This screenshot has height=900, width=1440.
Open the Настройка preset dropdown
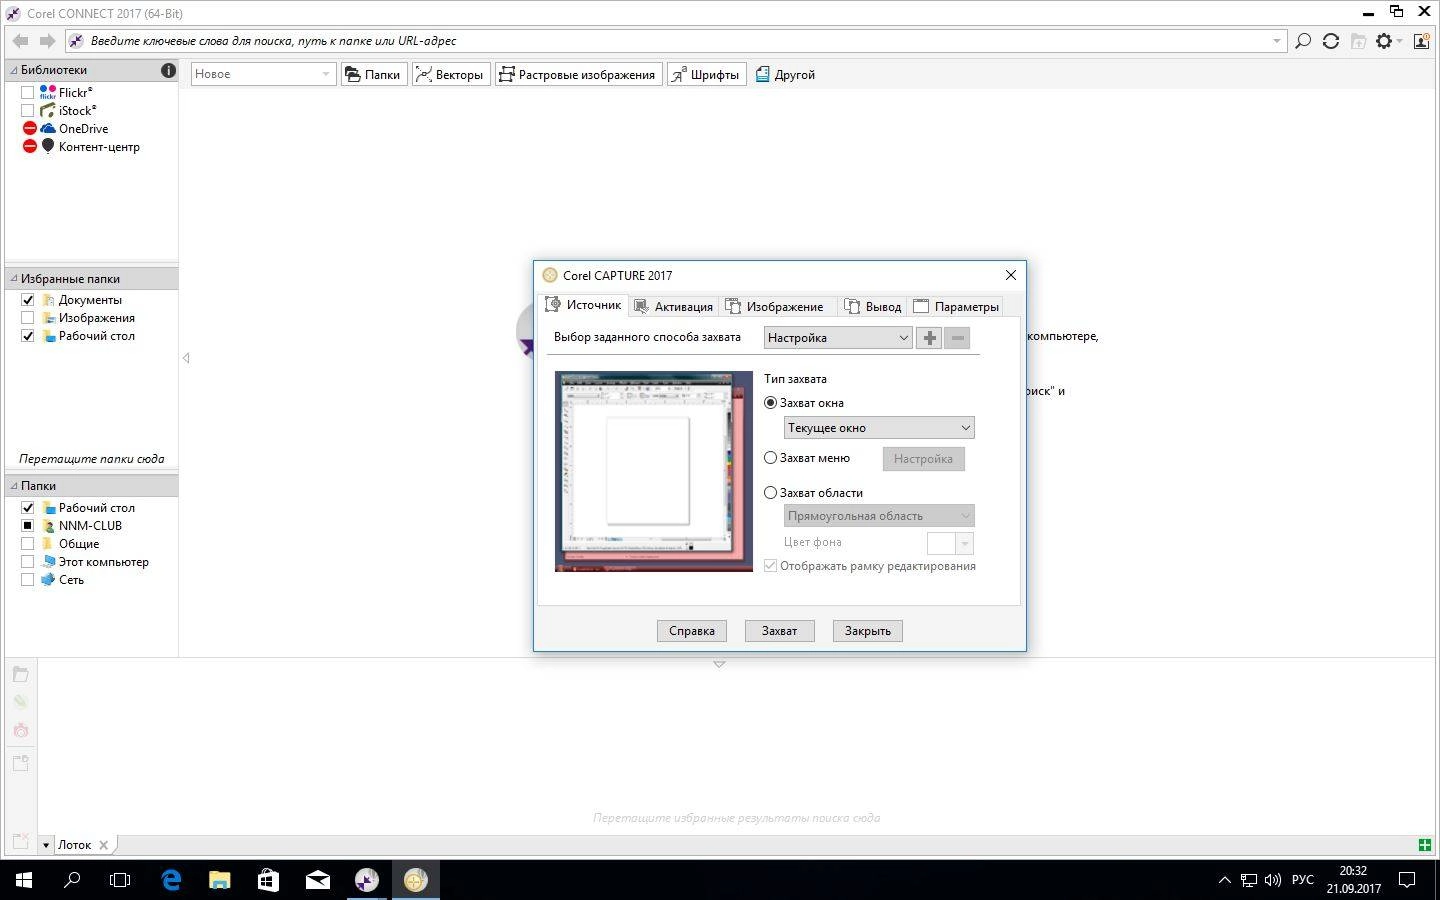click(838, 338)
